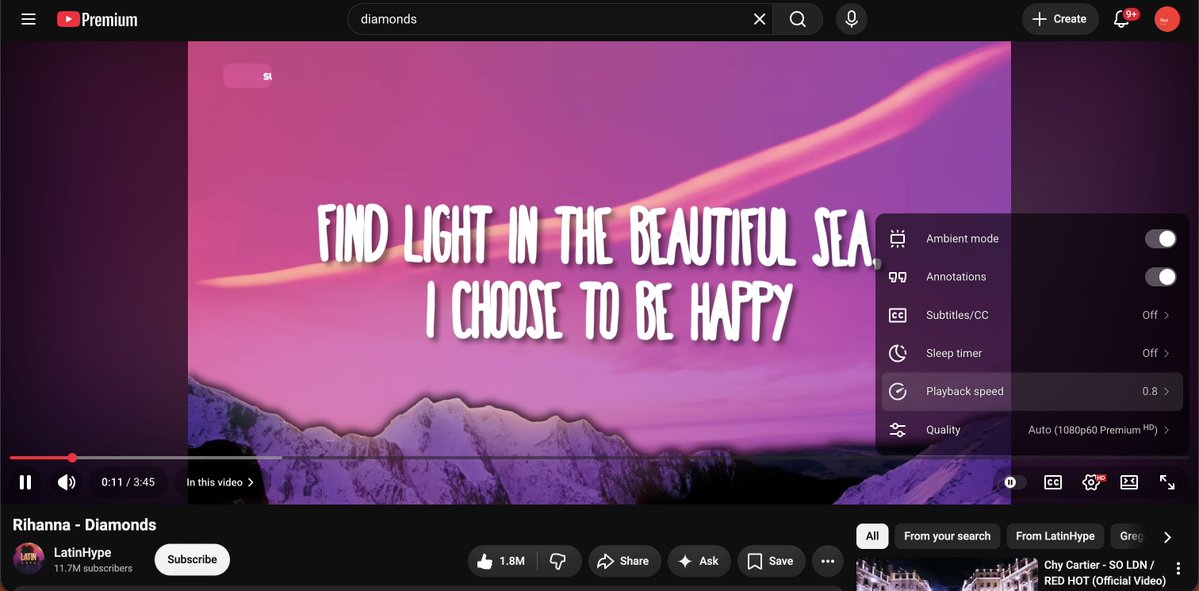Screen dimensions: 1199x591
Task: Click the LatinHype channel avatar
Action: point(28,559)
